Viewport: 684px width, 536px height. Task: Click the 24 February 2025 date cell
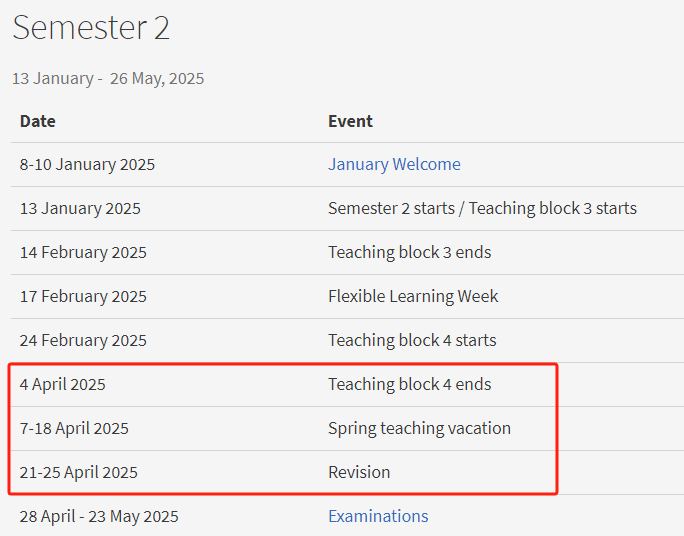point(83,341)
